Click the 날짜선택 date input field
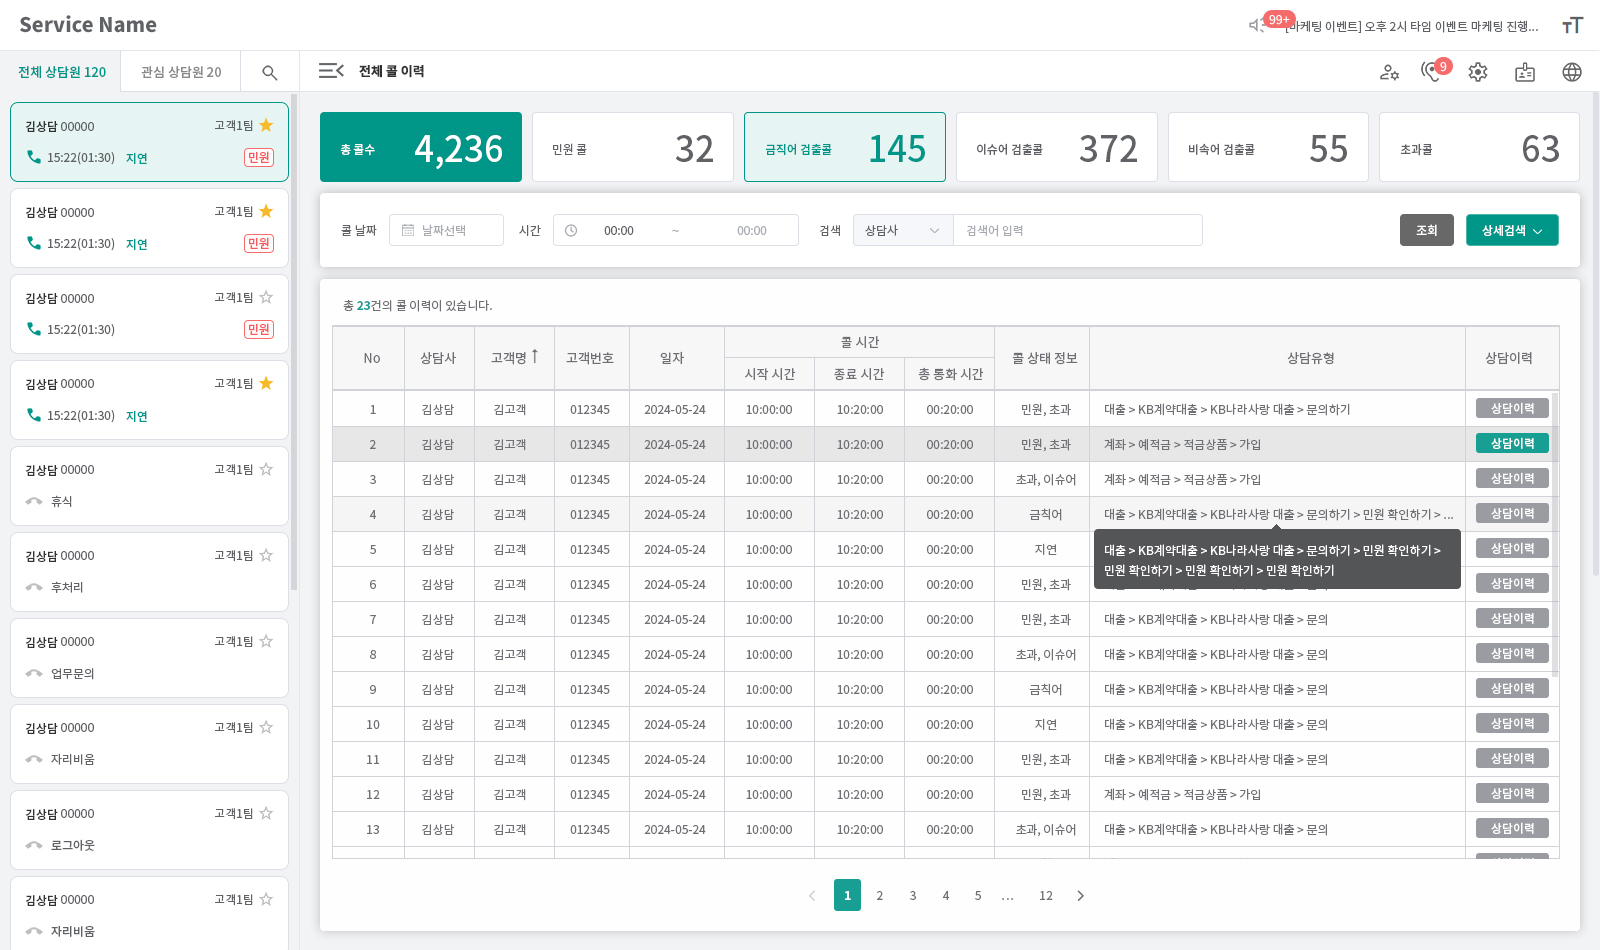The image size is (1600, 950). pos(446,230)
